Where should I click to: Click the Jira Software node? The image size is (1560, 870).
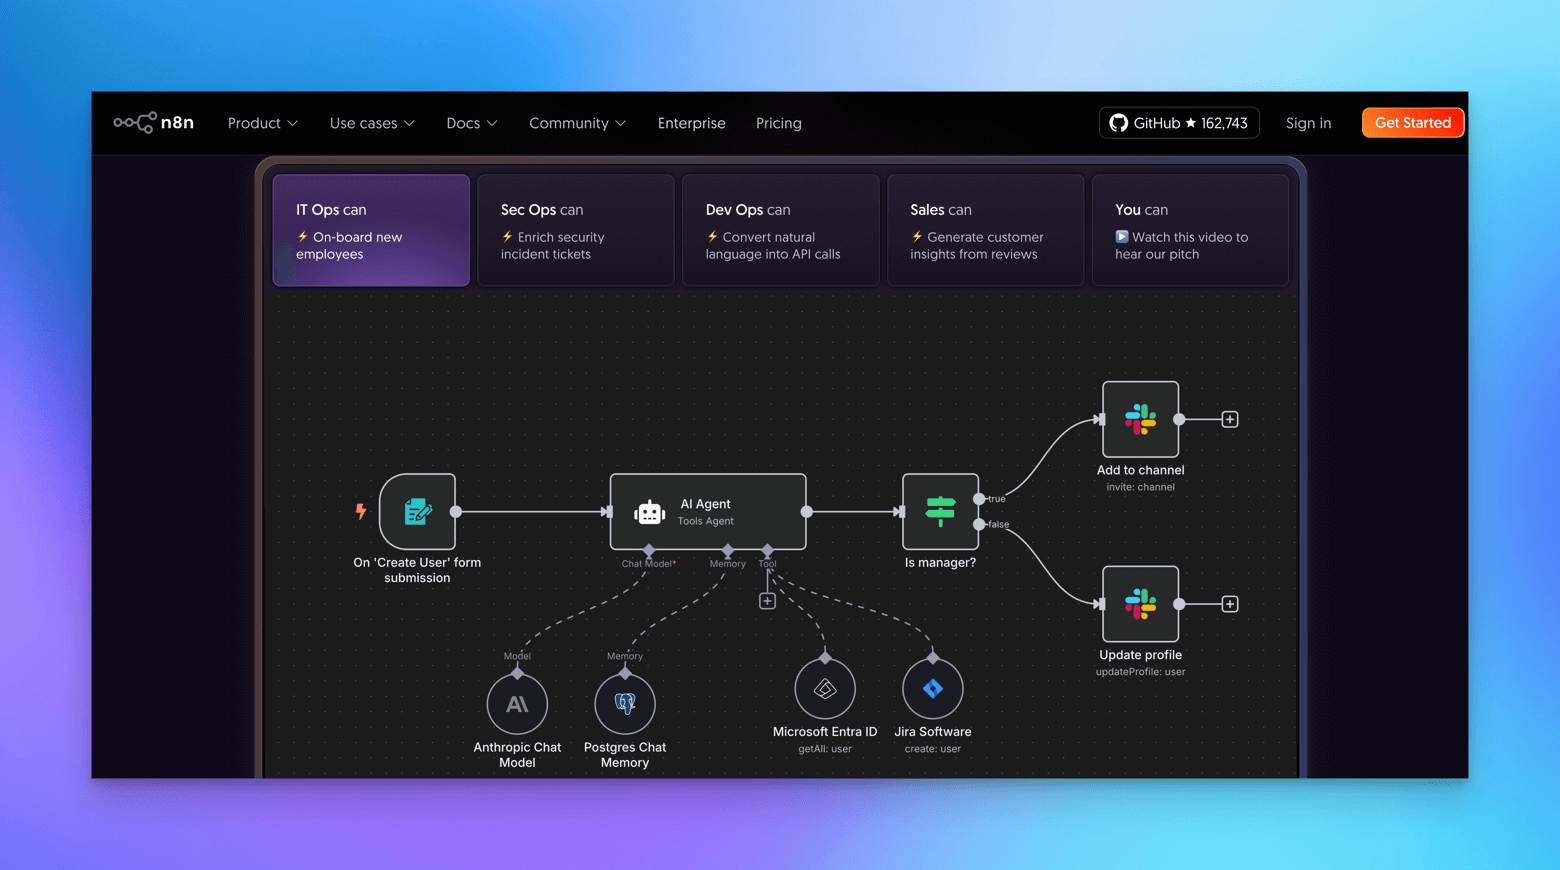pos(932,689)
